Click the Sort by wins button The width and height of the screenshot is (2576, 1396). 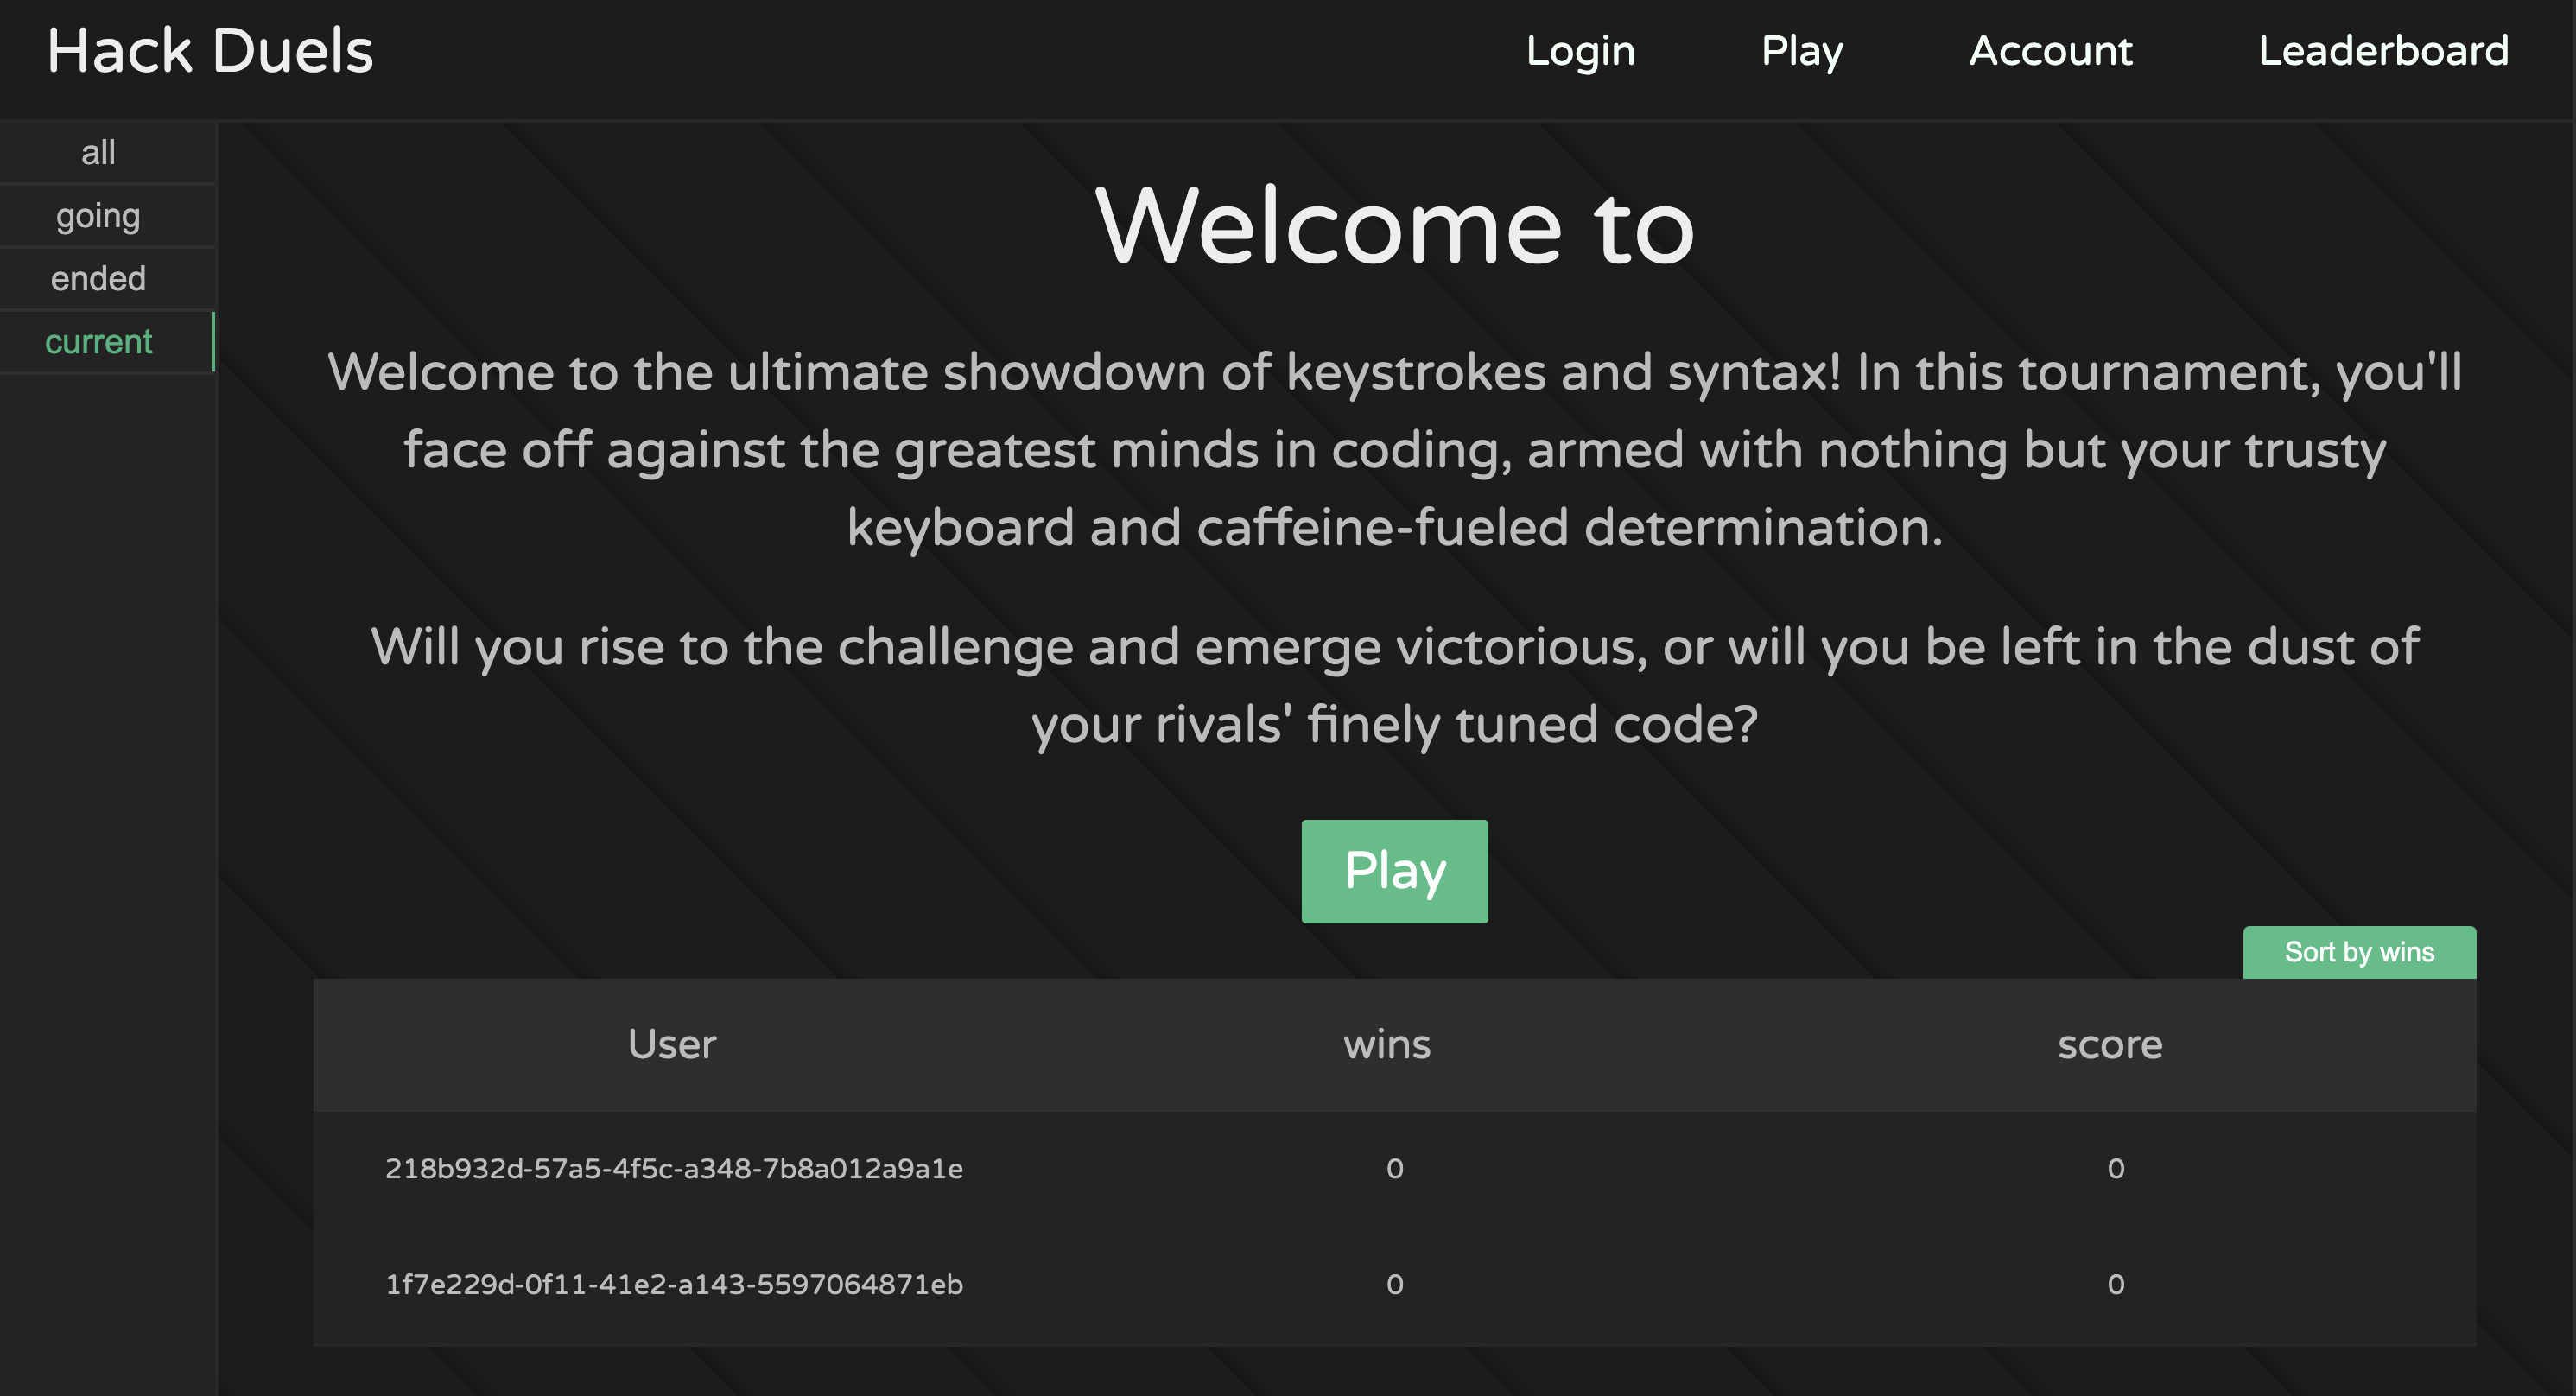[2359, 952]
